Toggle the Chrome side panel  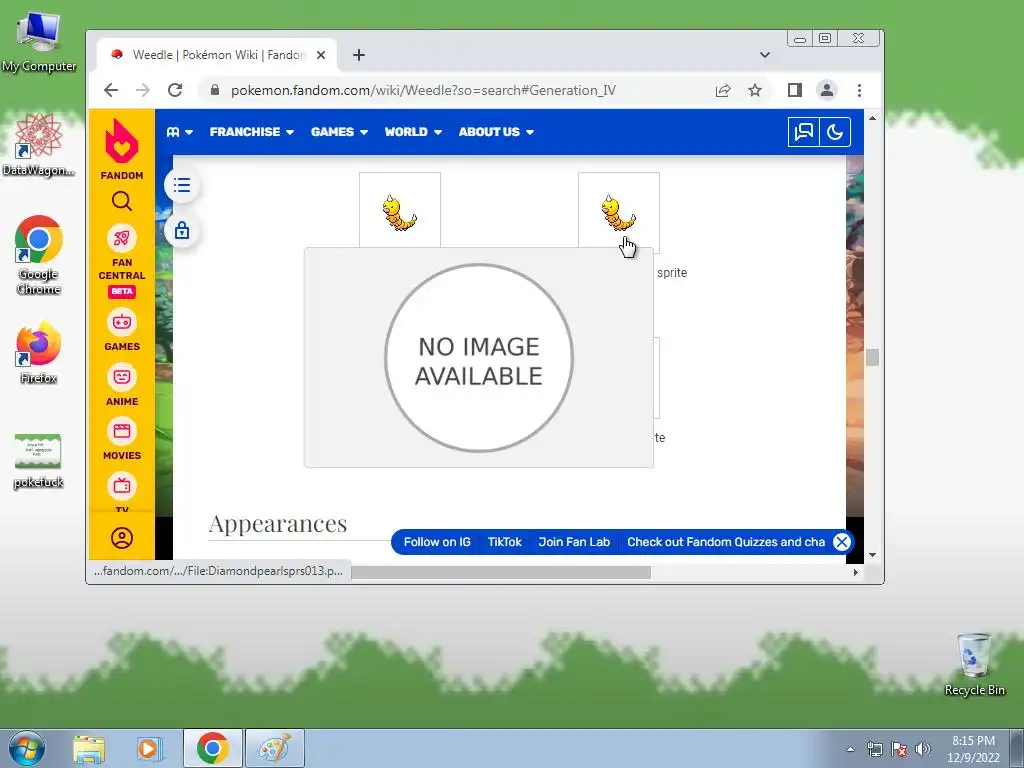[794, 90]
